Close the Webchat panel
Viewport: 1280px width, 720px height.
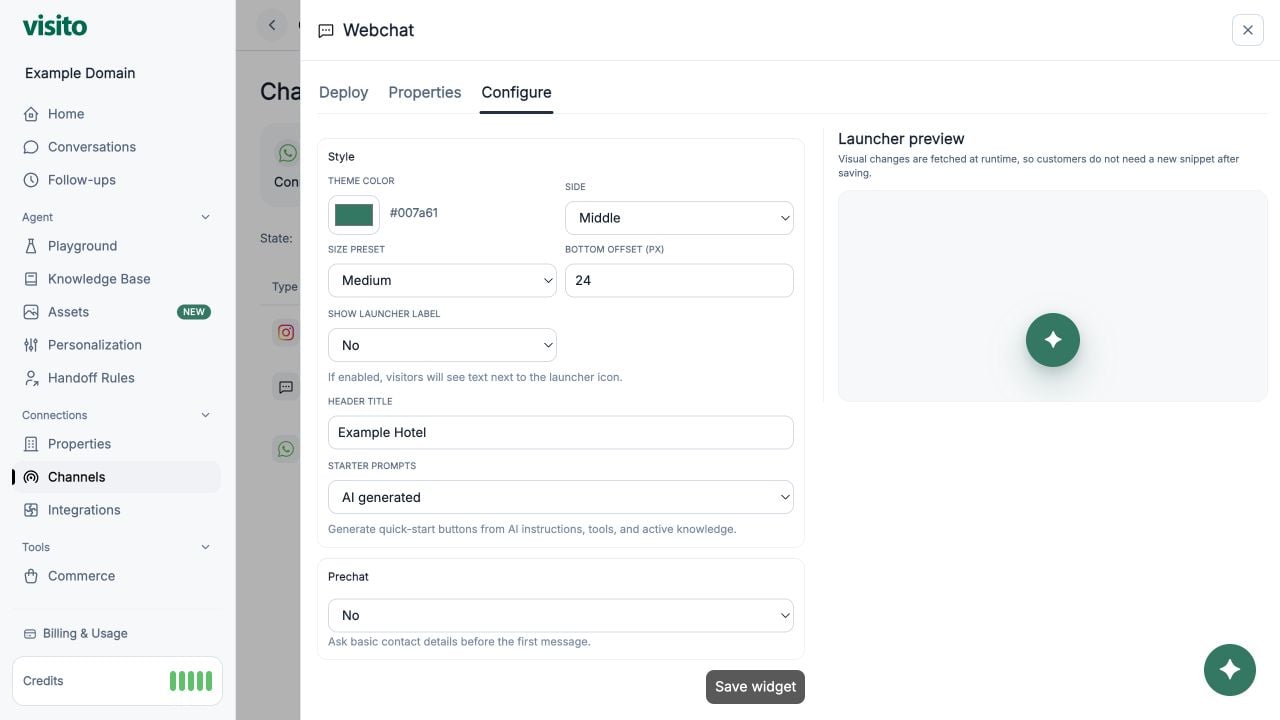pos(1248,30)
